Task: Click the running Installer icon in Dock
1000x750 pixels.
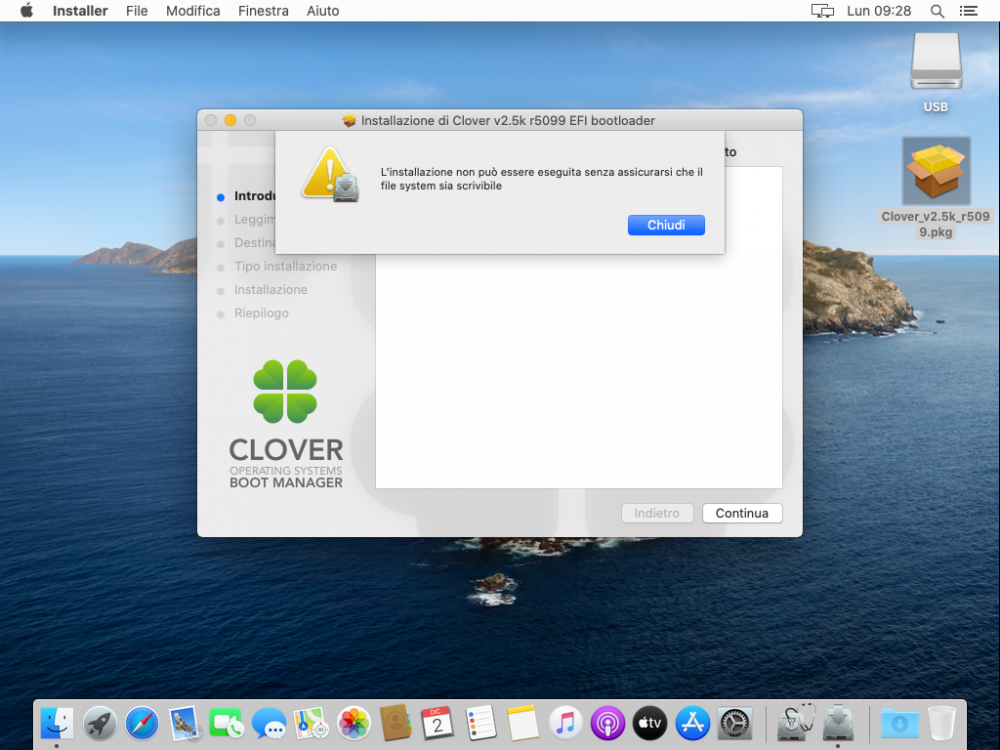Action: [x=838, y=723]
